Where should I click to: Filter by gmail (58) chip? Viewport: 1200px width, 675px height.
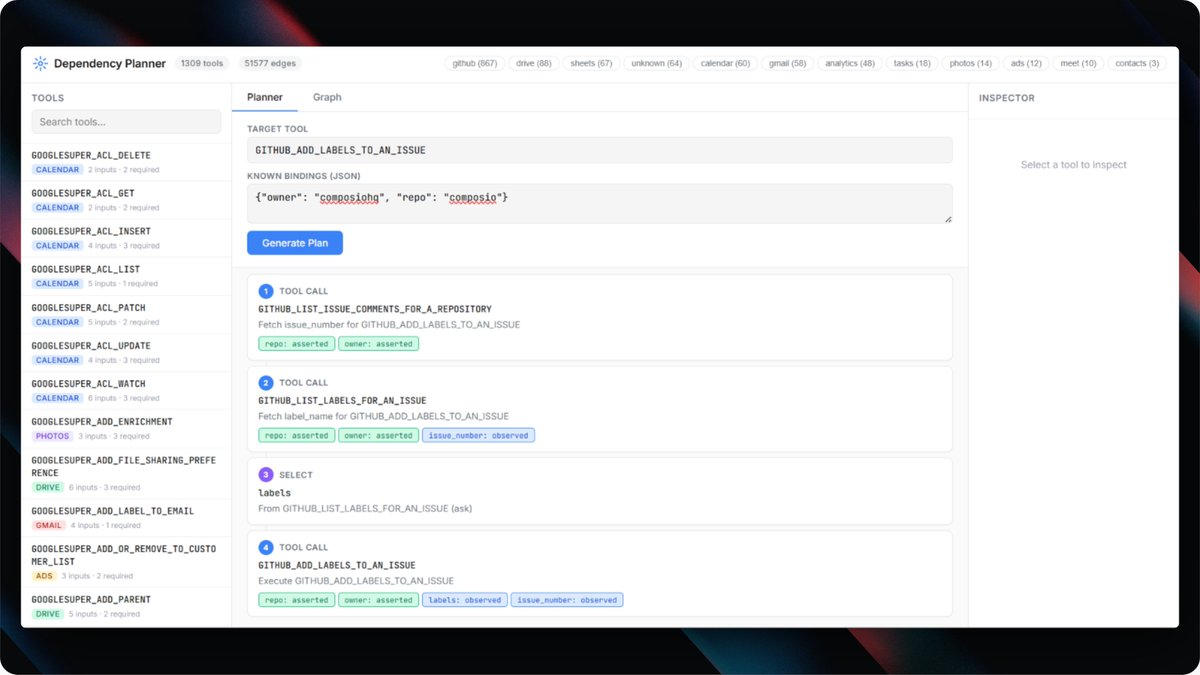click(787, 63)
